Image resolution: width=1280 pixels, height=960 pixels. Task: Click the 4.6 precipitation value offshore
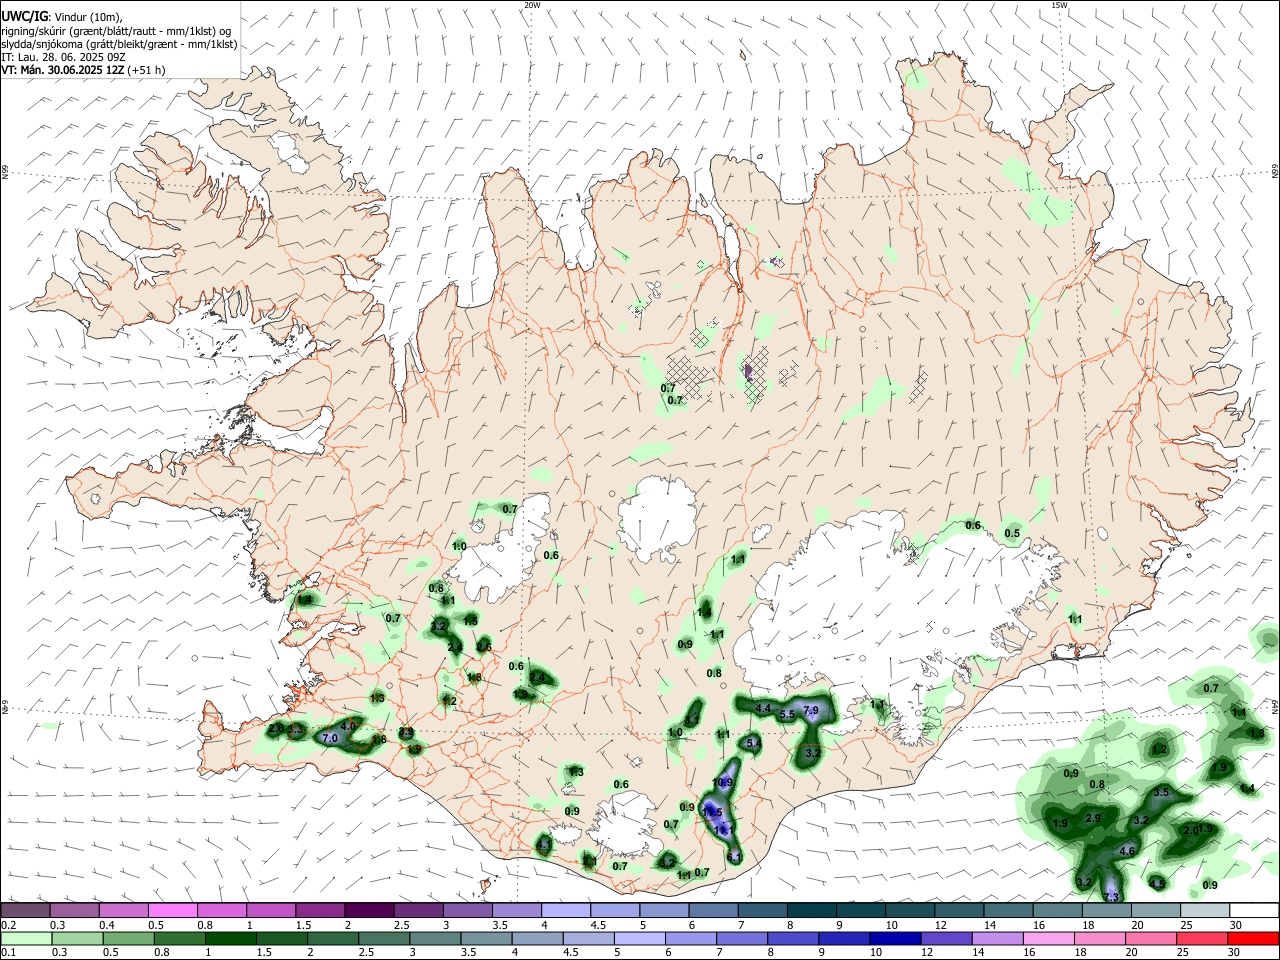tap(1127, 851)
